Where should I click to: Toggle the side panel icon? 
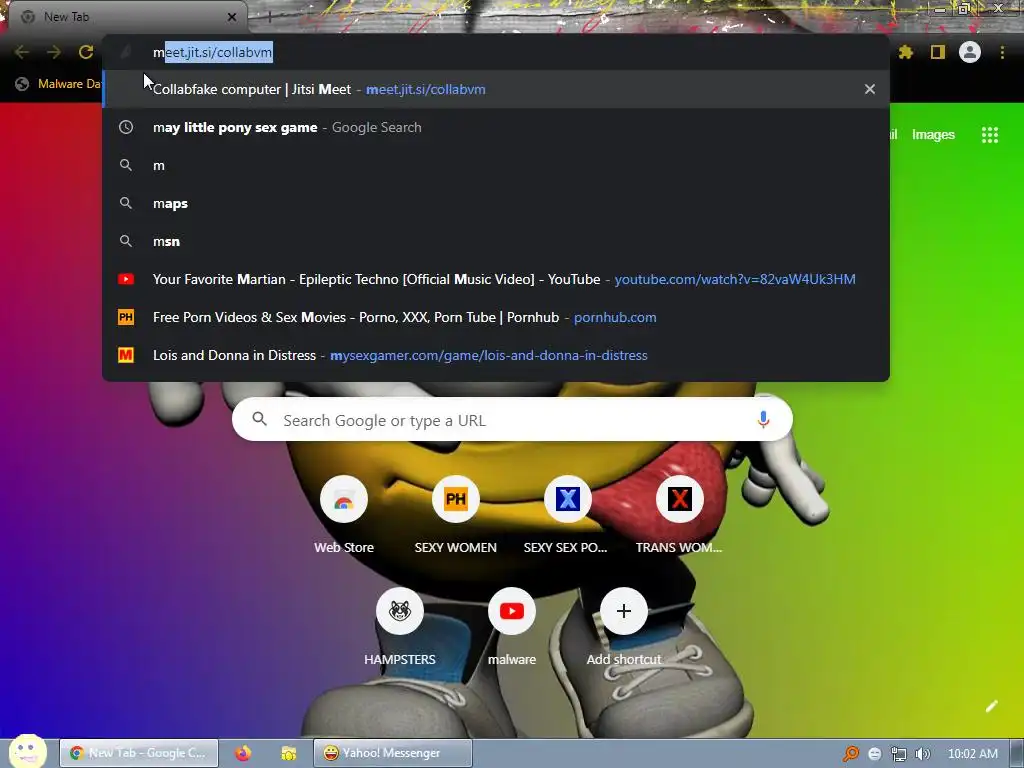938,52
